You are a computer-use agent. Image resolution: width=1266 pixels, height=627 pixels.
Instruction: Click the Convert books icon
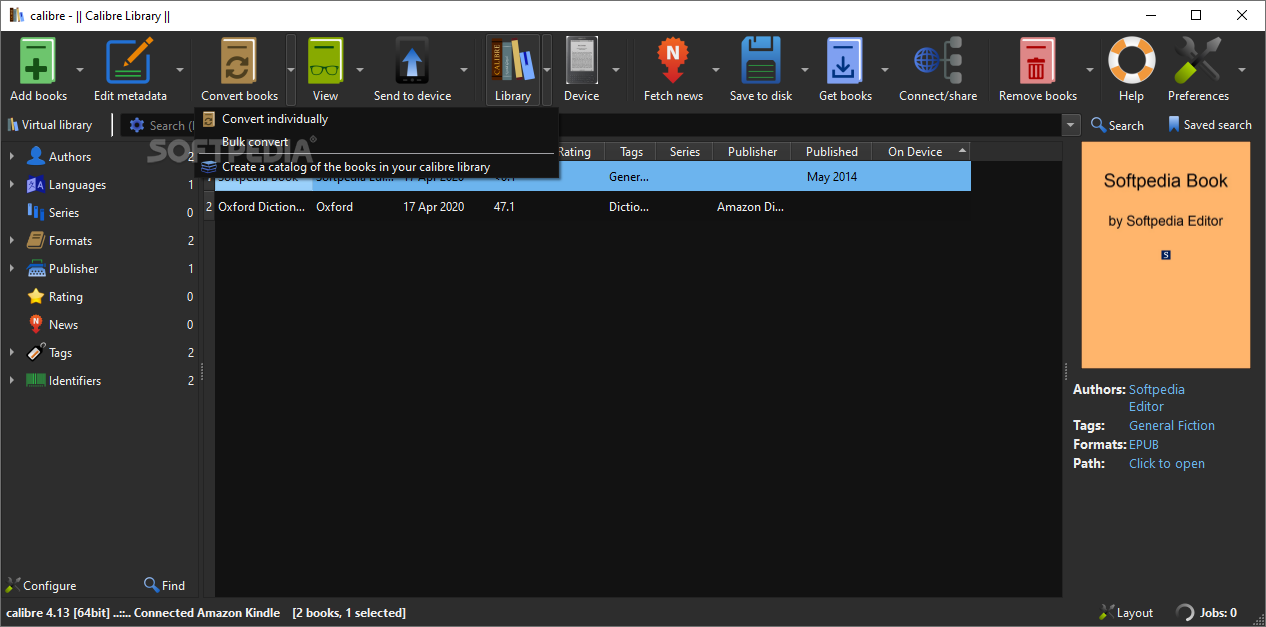(239, 61)
